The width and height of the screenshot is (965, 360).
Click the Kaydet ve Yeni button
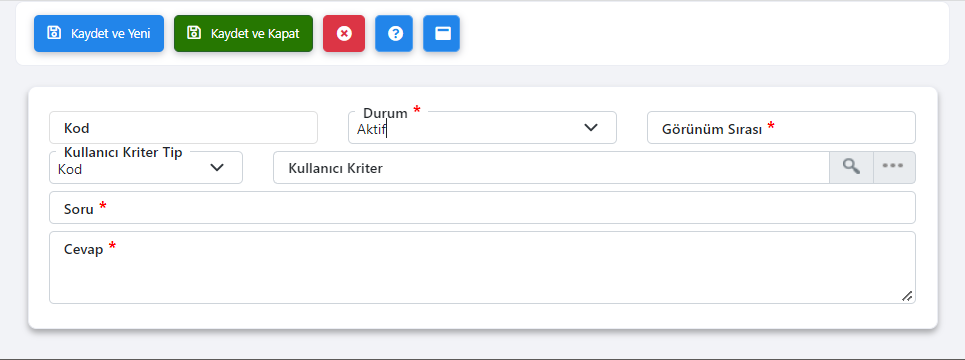pyautogui.click(x=99, y=33)
